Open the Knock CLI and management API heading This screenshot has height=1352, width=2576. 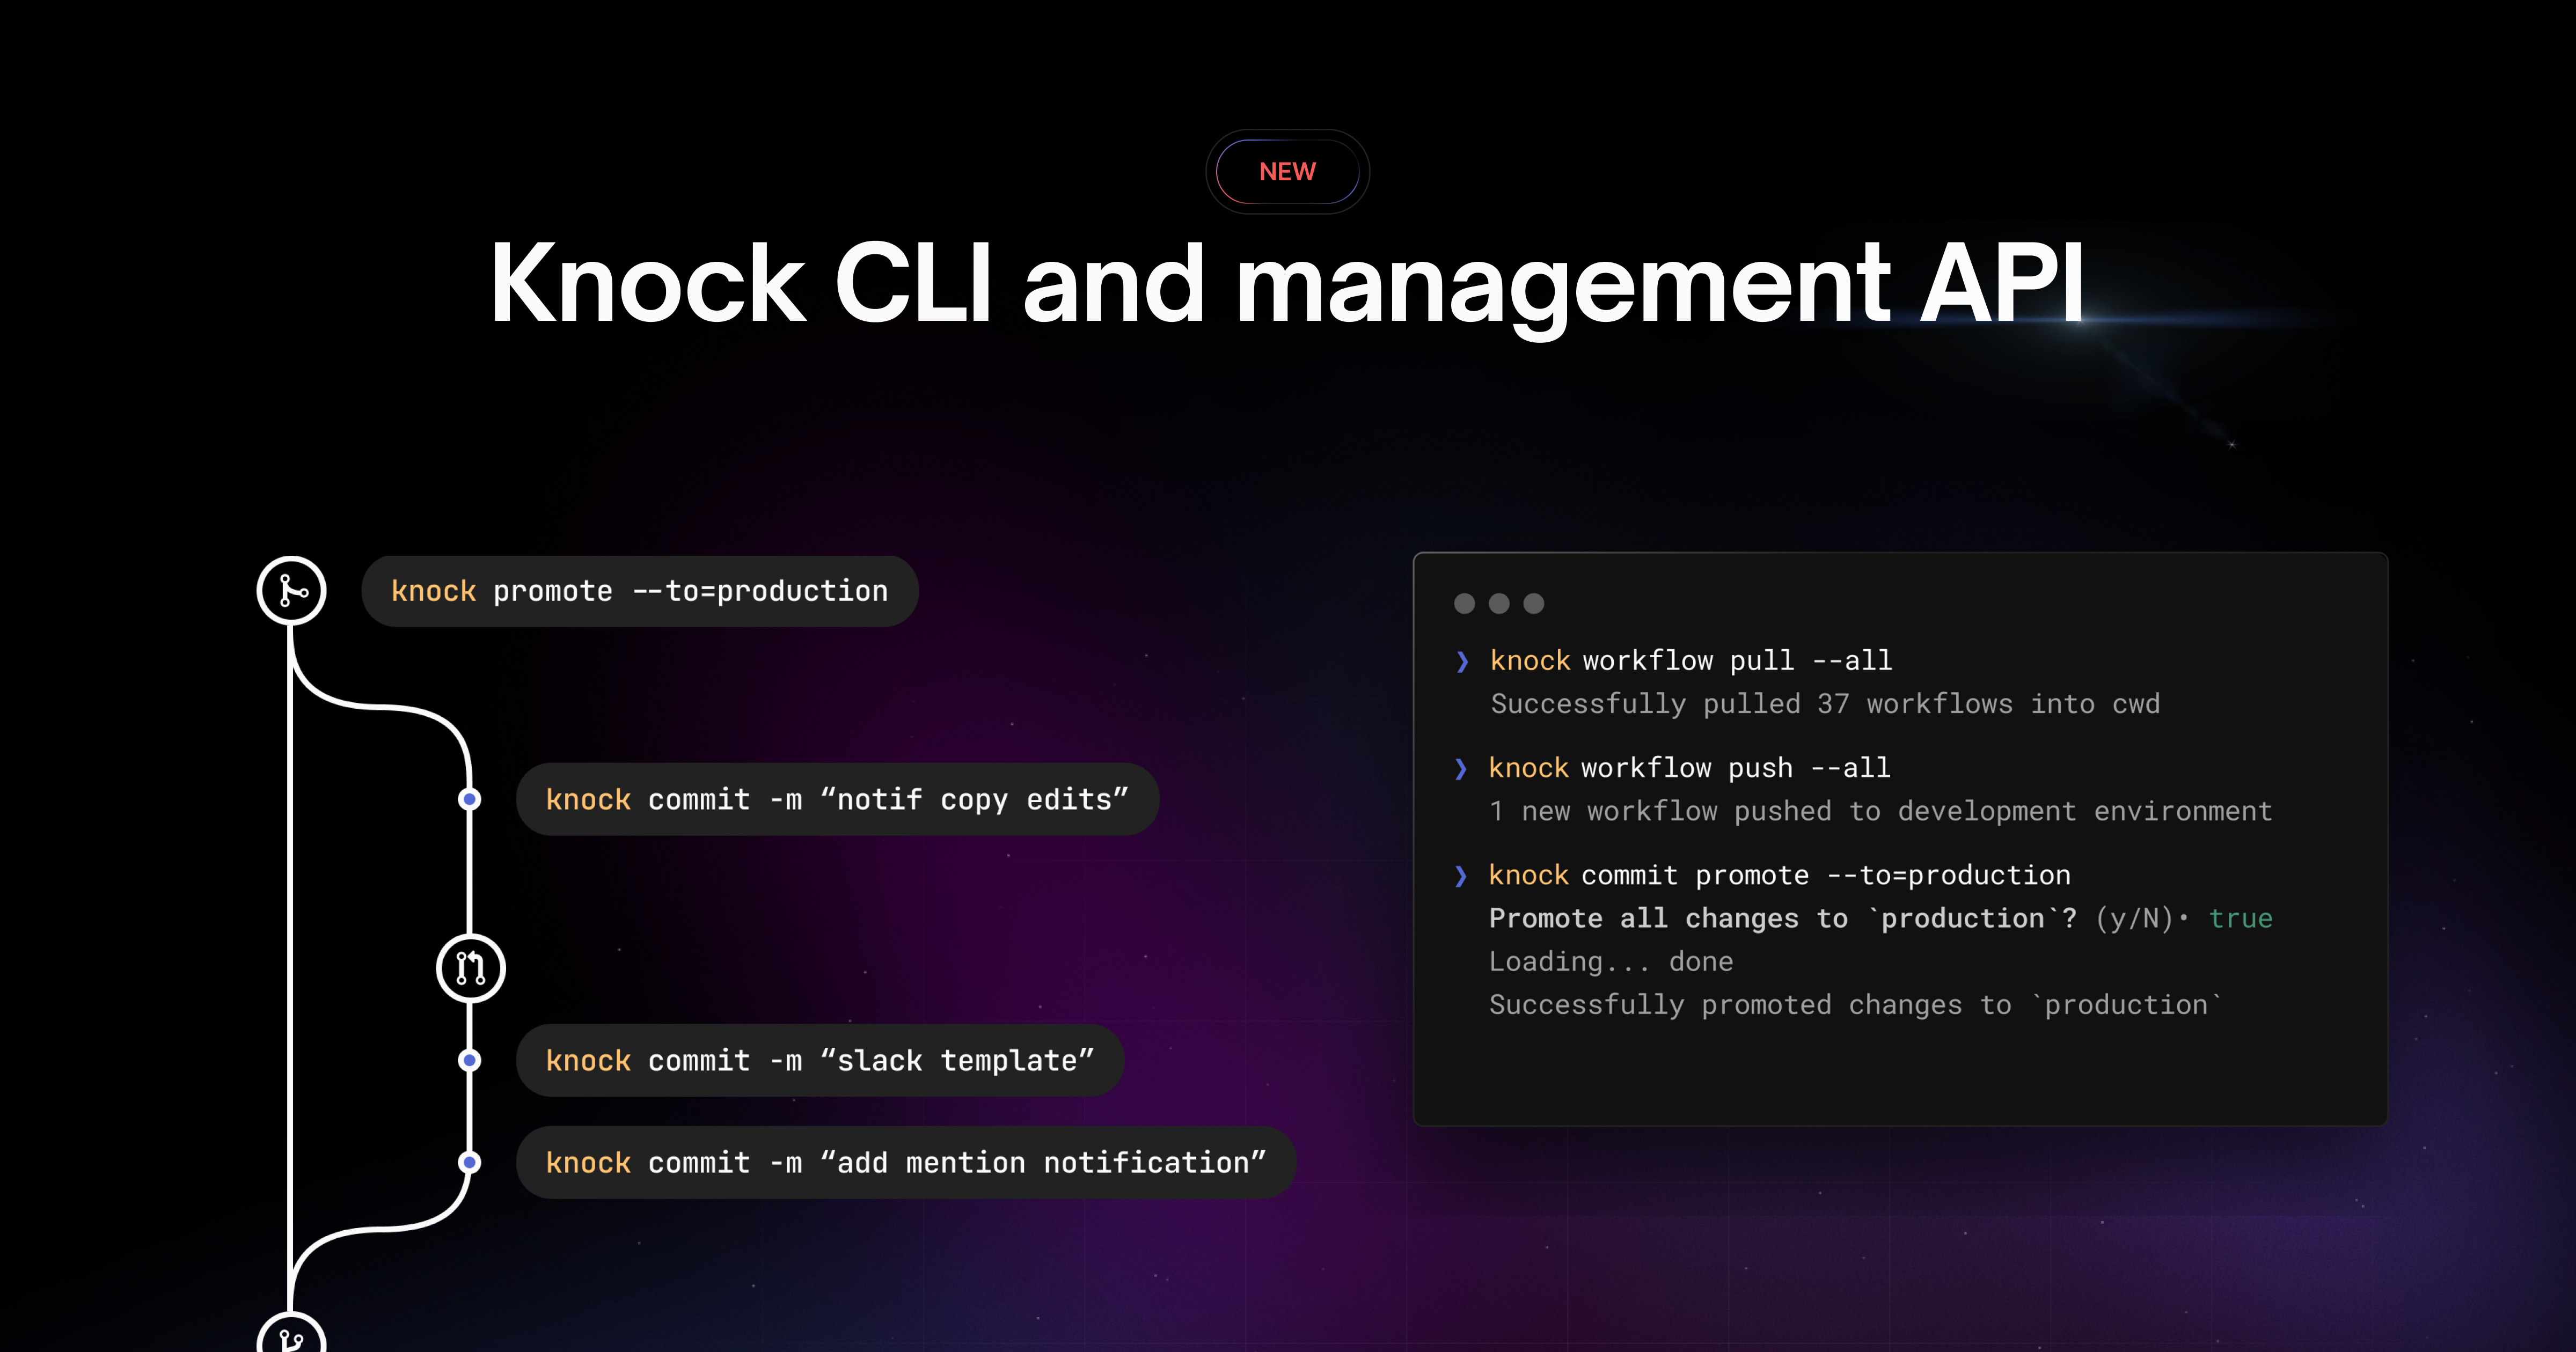click(x=1288, y=287)
